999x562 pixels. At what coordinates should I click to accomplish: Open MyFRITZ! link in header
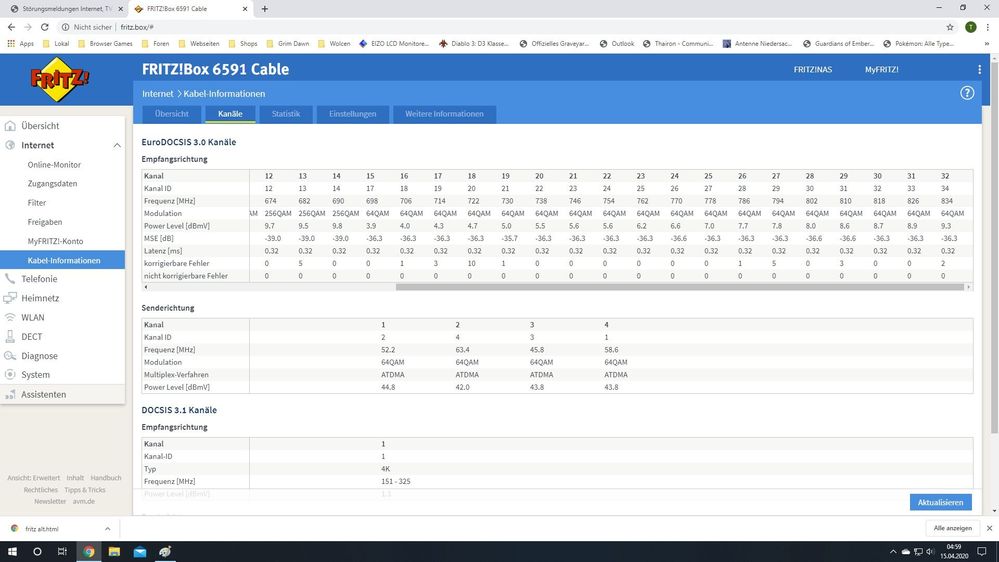click(881, 69)
